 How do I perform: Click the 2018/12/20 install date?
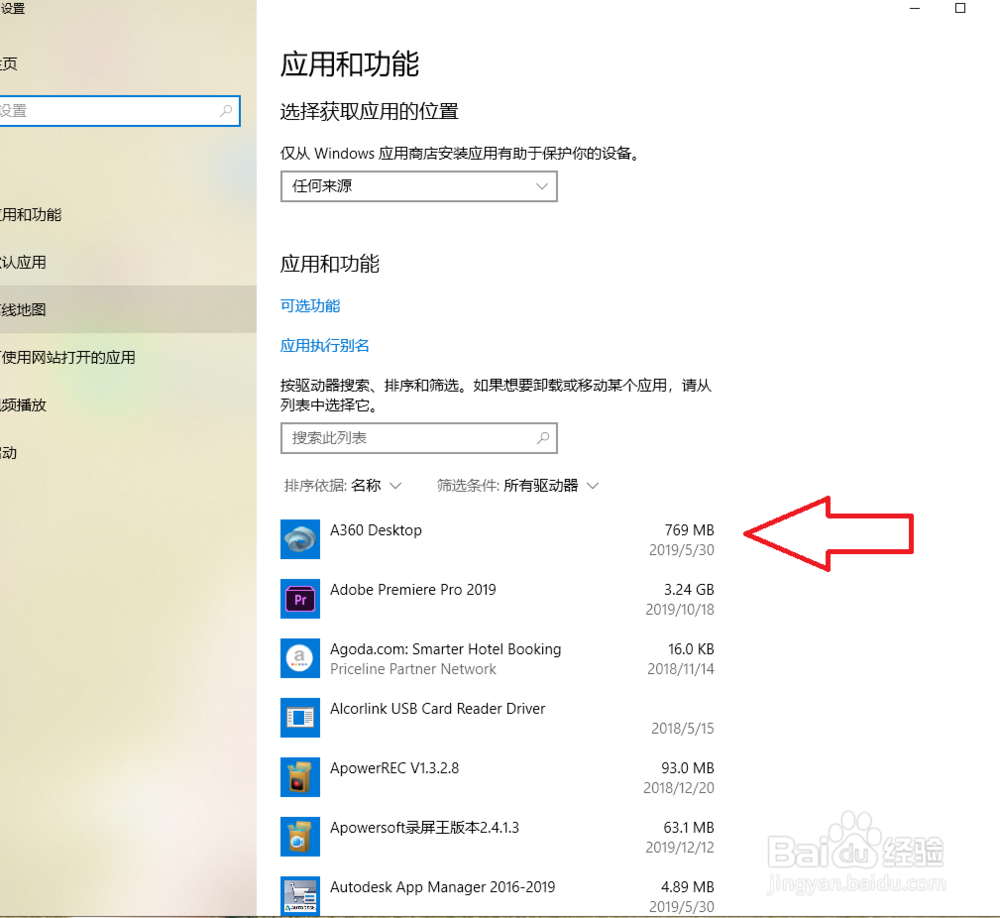point(679,788)
